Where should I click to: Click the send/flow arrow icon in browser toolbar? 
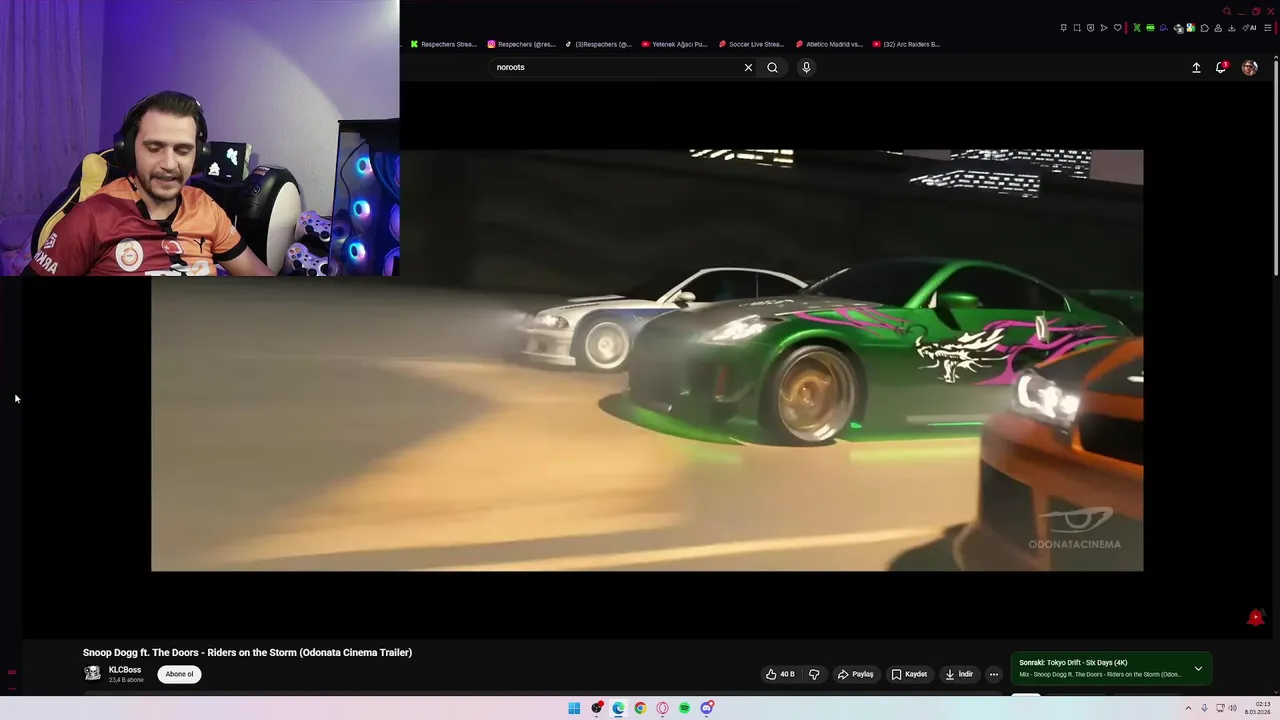1104,28
